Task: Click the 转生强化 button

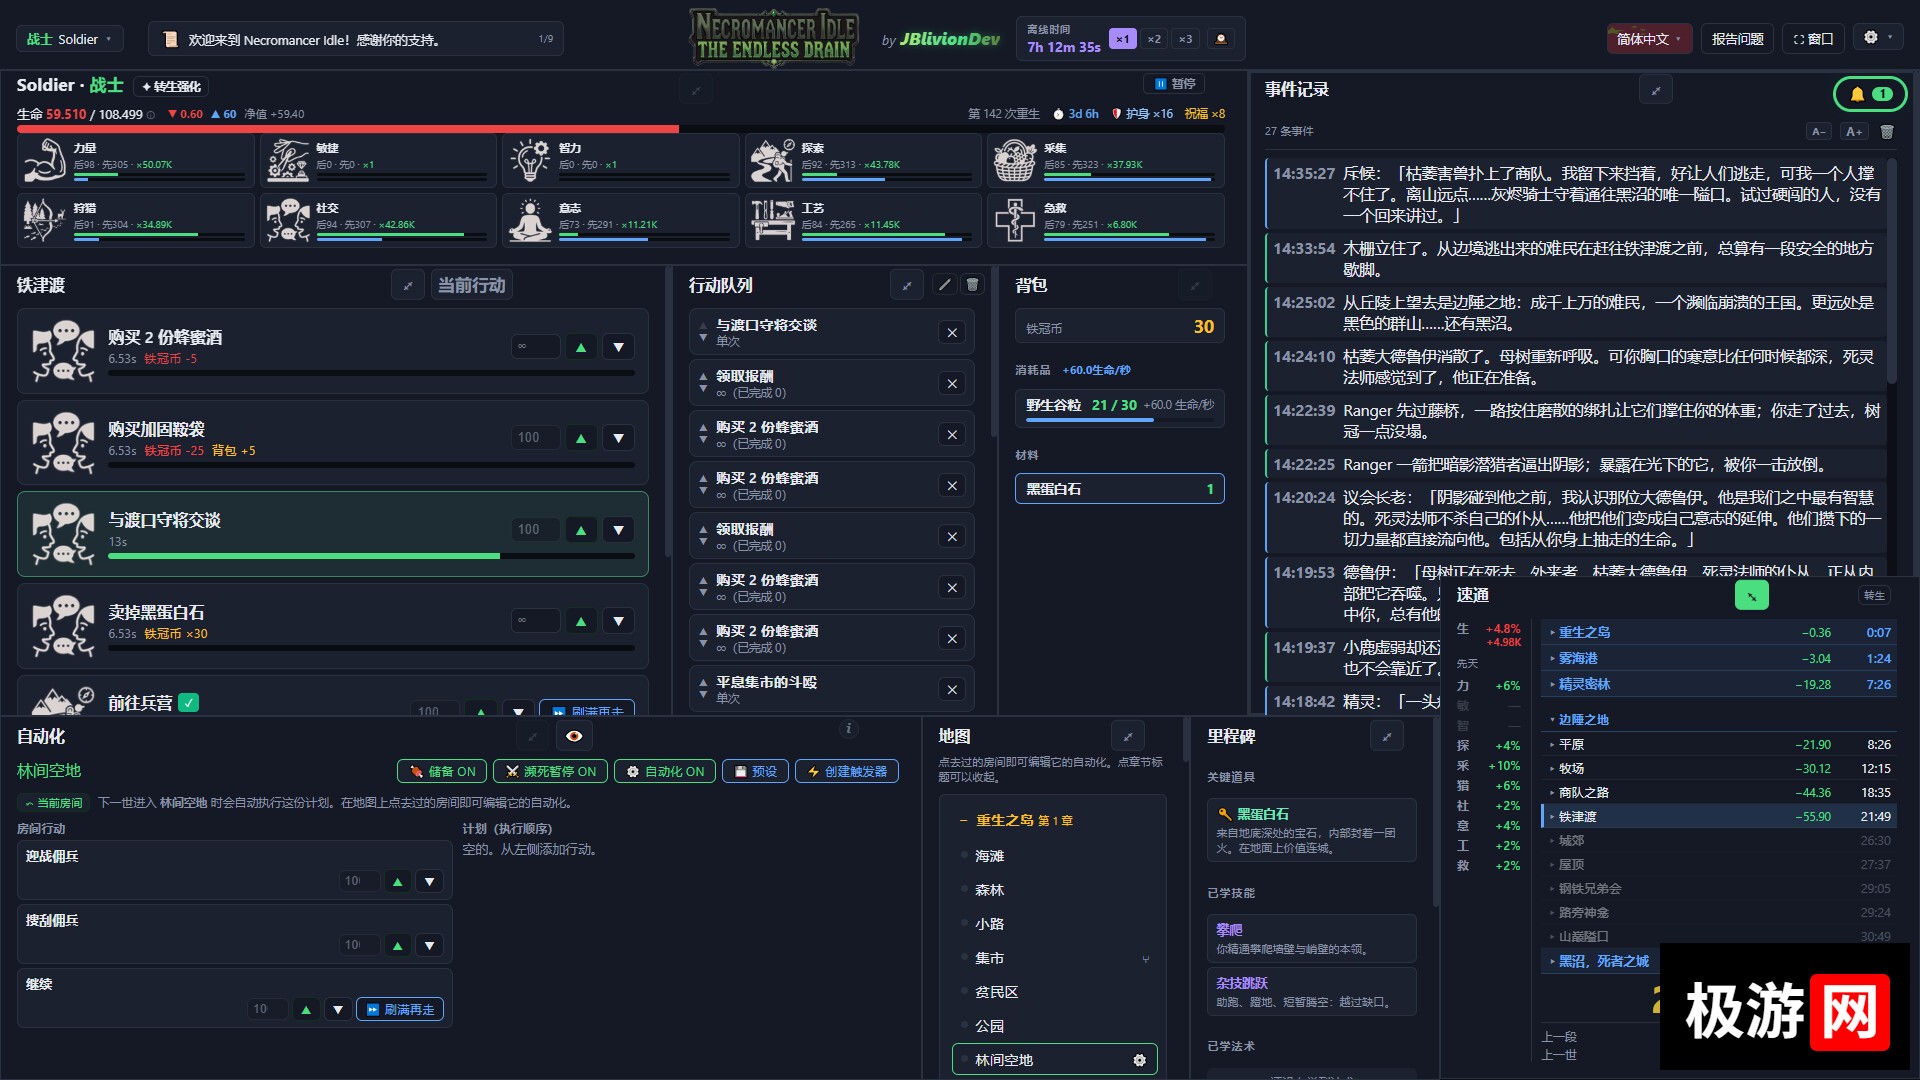Action: pos(172,87)
